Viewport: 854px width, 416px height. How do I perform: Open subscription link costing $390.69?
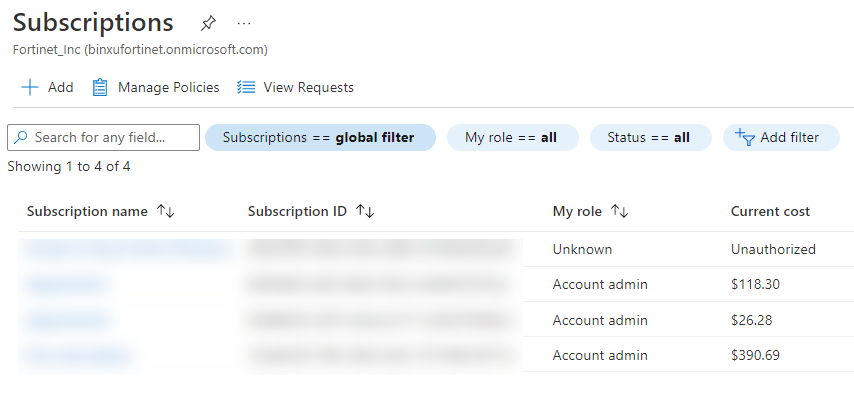[78, 355]
